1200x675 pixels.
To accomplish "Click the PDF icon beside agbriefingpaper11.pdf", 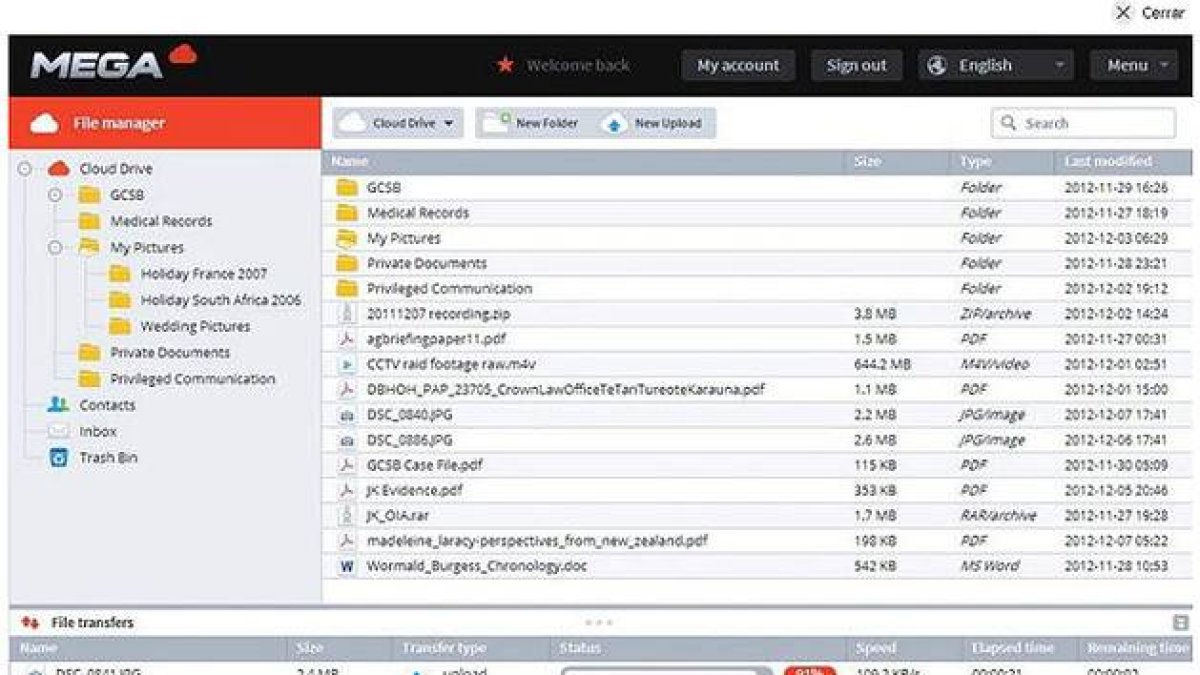I will click(347, 339).
